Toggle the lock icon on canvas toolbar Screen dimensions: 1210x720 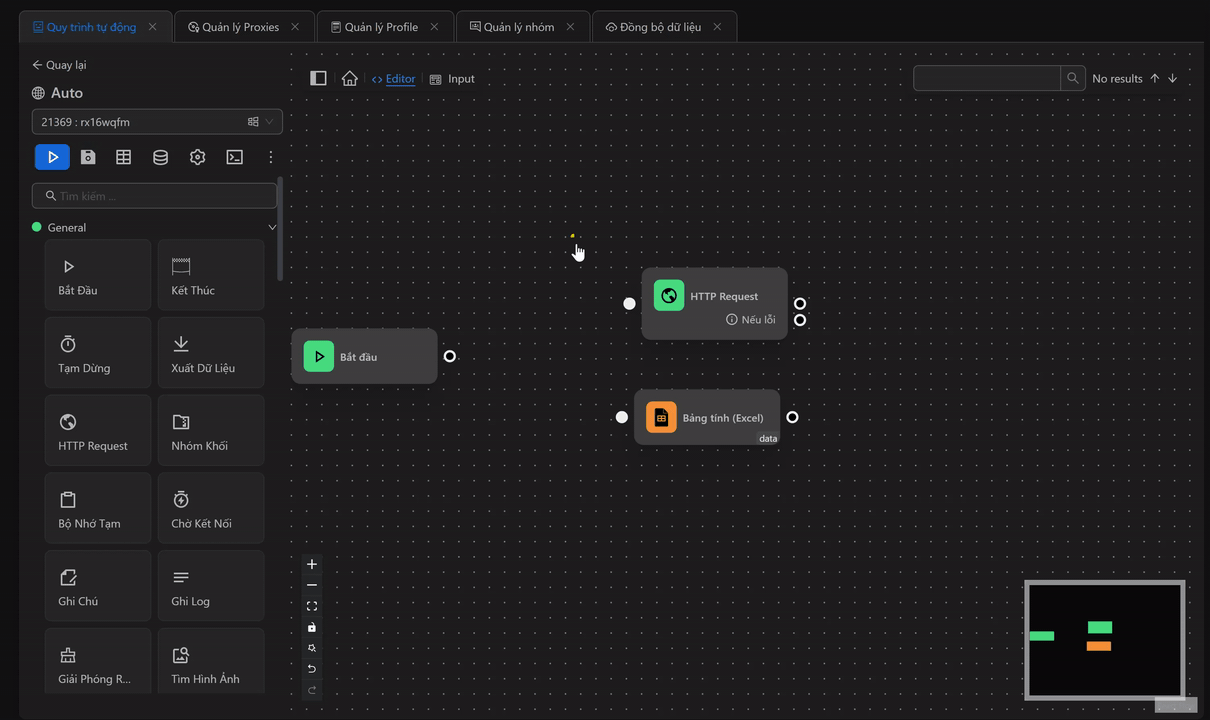click(311, 627)
